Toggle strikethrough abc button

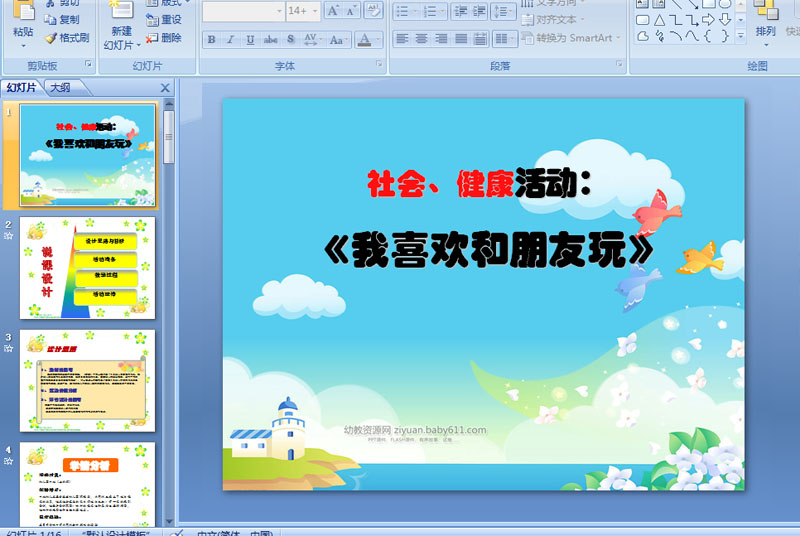point(270,39)
